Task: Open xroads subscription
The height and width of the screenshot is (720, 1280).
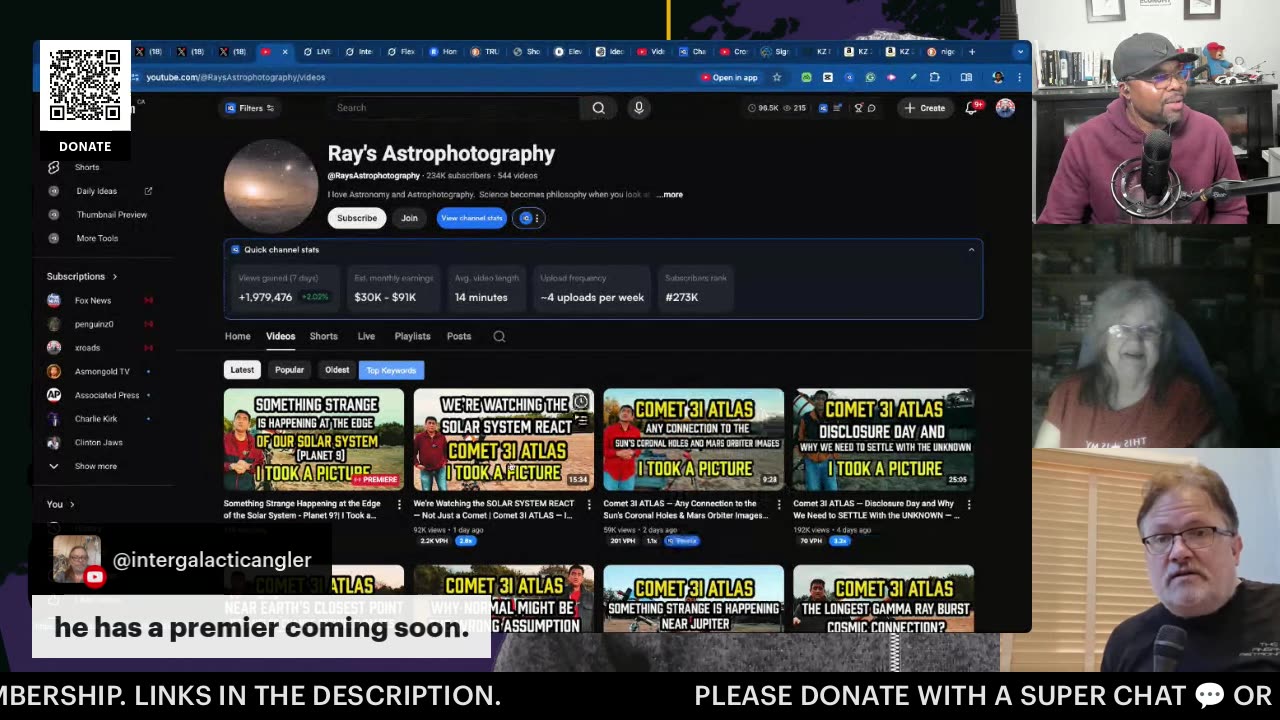Action: click(87, 348)
